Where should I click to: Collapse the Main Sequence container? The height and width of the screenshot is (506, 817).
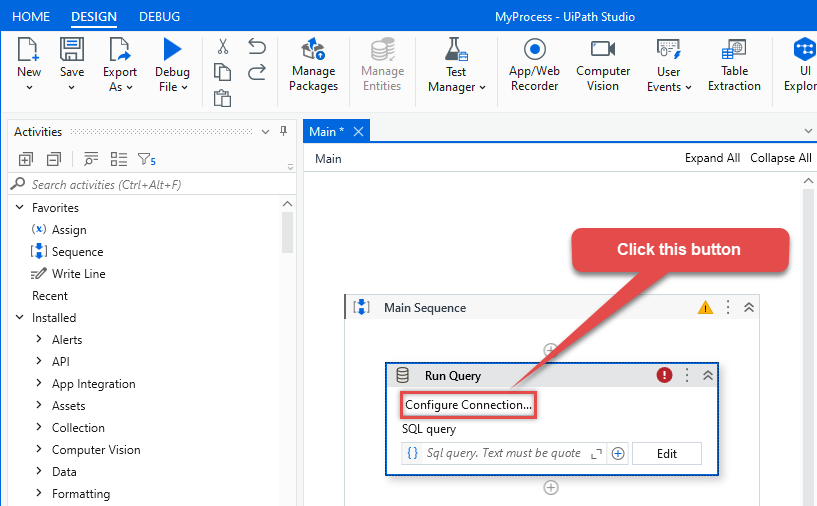[749, 307]
